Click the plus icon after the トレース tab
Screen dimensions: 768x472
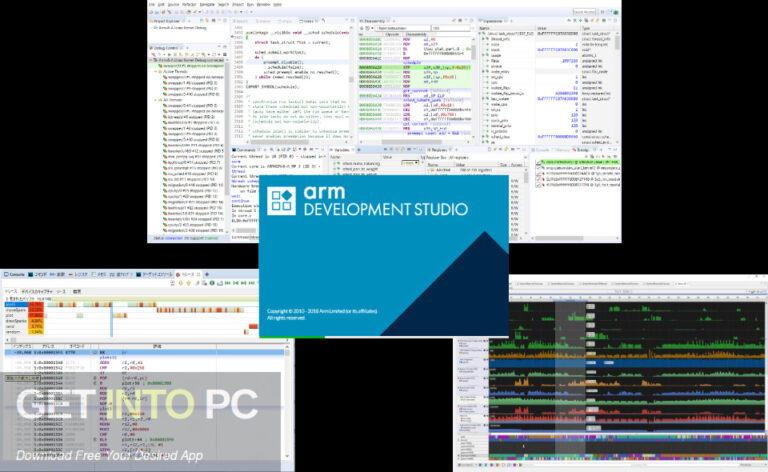pos(207,275)
